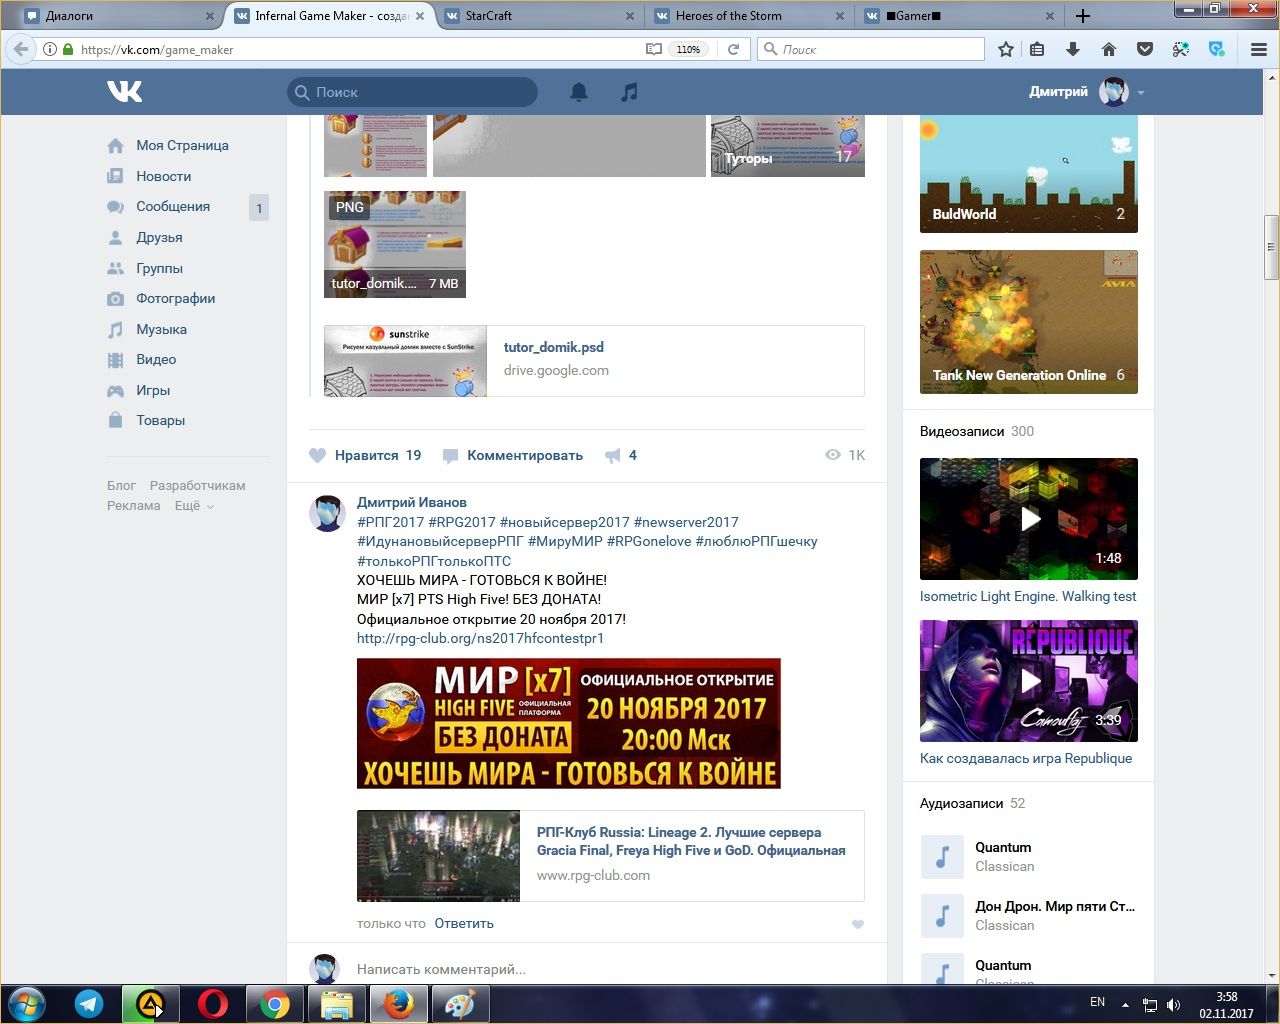This screenshot has width=1280, height=1024.
Task: Click Ответить under the comment
Action: pyautogui.click(x=464, y=924)
